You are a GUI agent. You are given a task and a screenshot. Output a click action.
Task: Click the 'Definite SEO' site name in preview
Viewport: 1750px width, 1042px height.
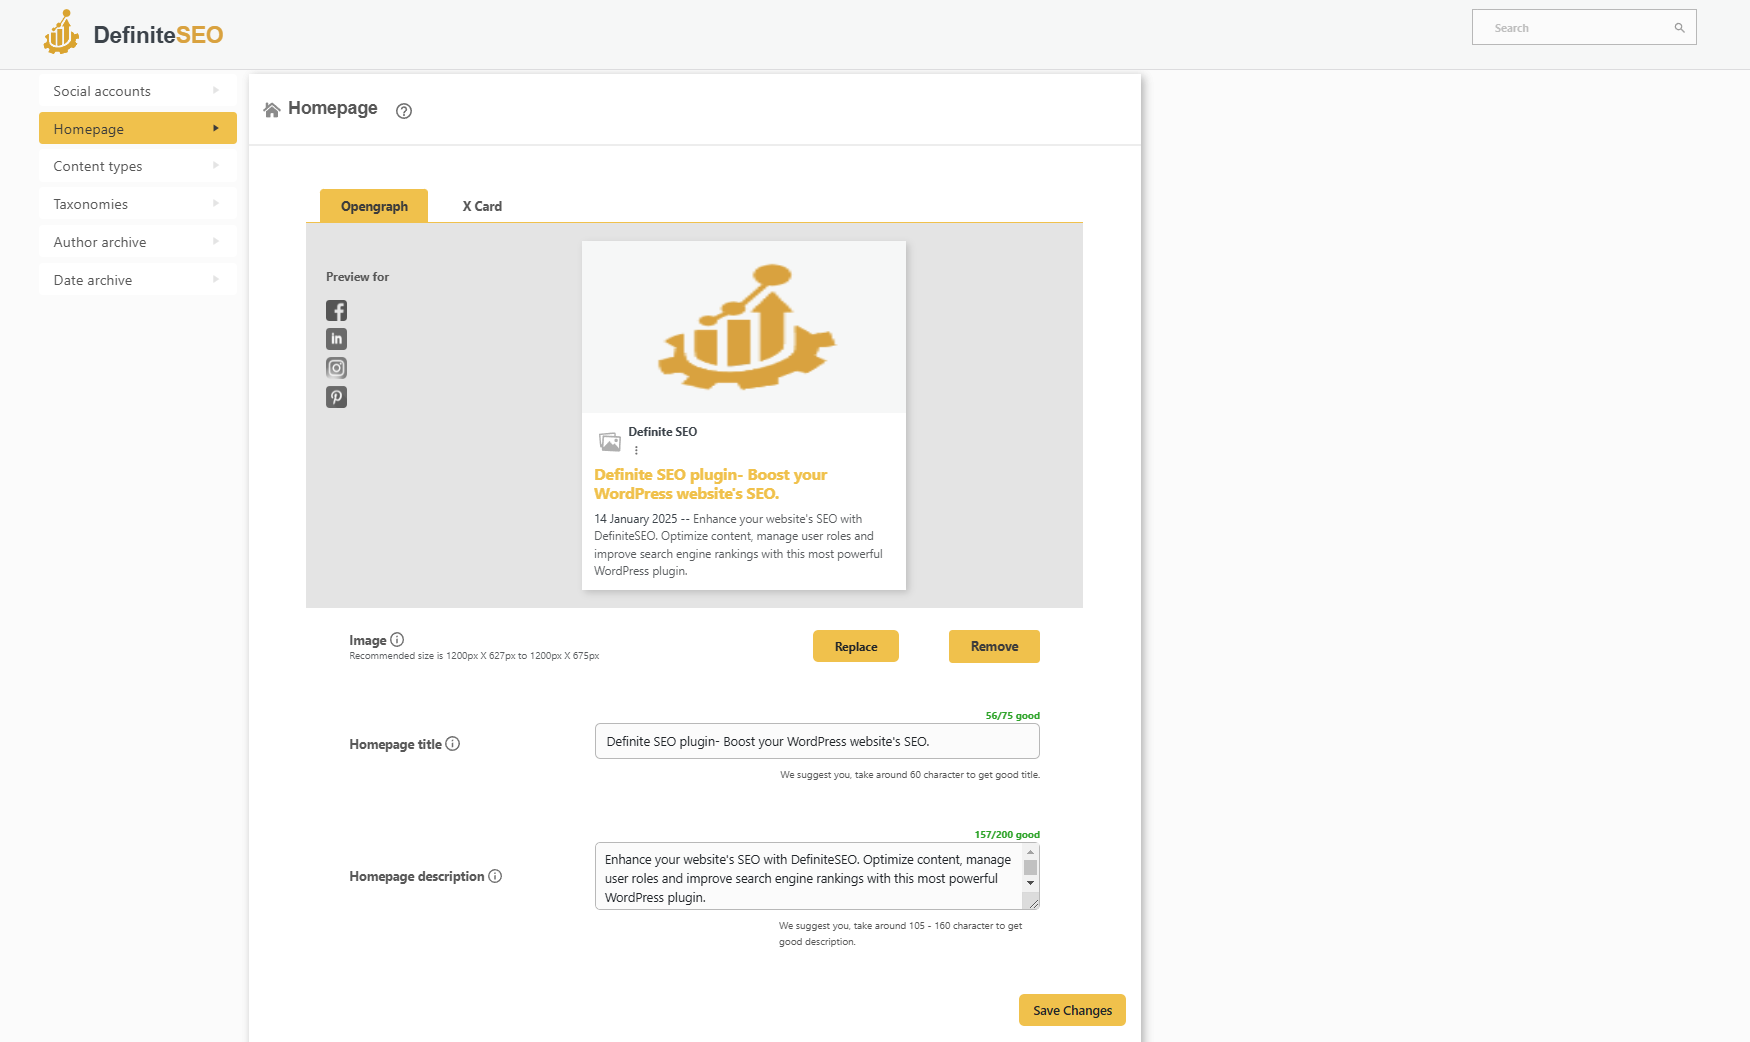pyautogui.click(x=662, y=432)
